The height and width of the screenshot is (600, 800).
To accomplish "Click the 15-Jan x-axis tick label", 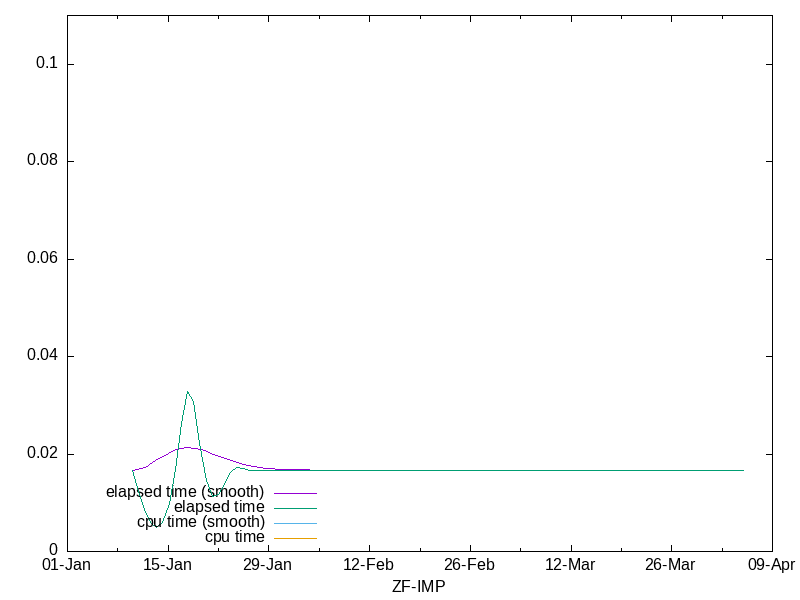I will pyautogui.click(x=167, y=565).
